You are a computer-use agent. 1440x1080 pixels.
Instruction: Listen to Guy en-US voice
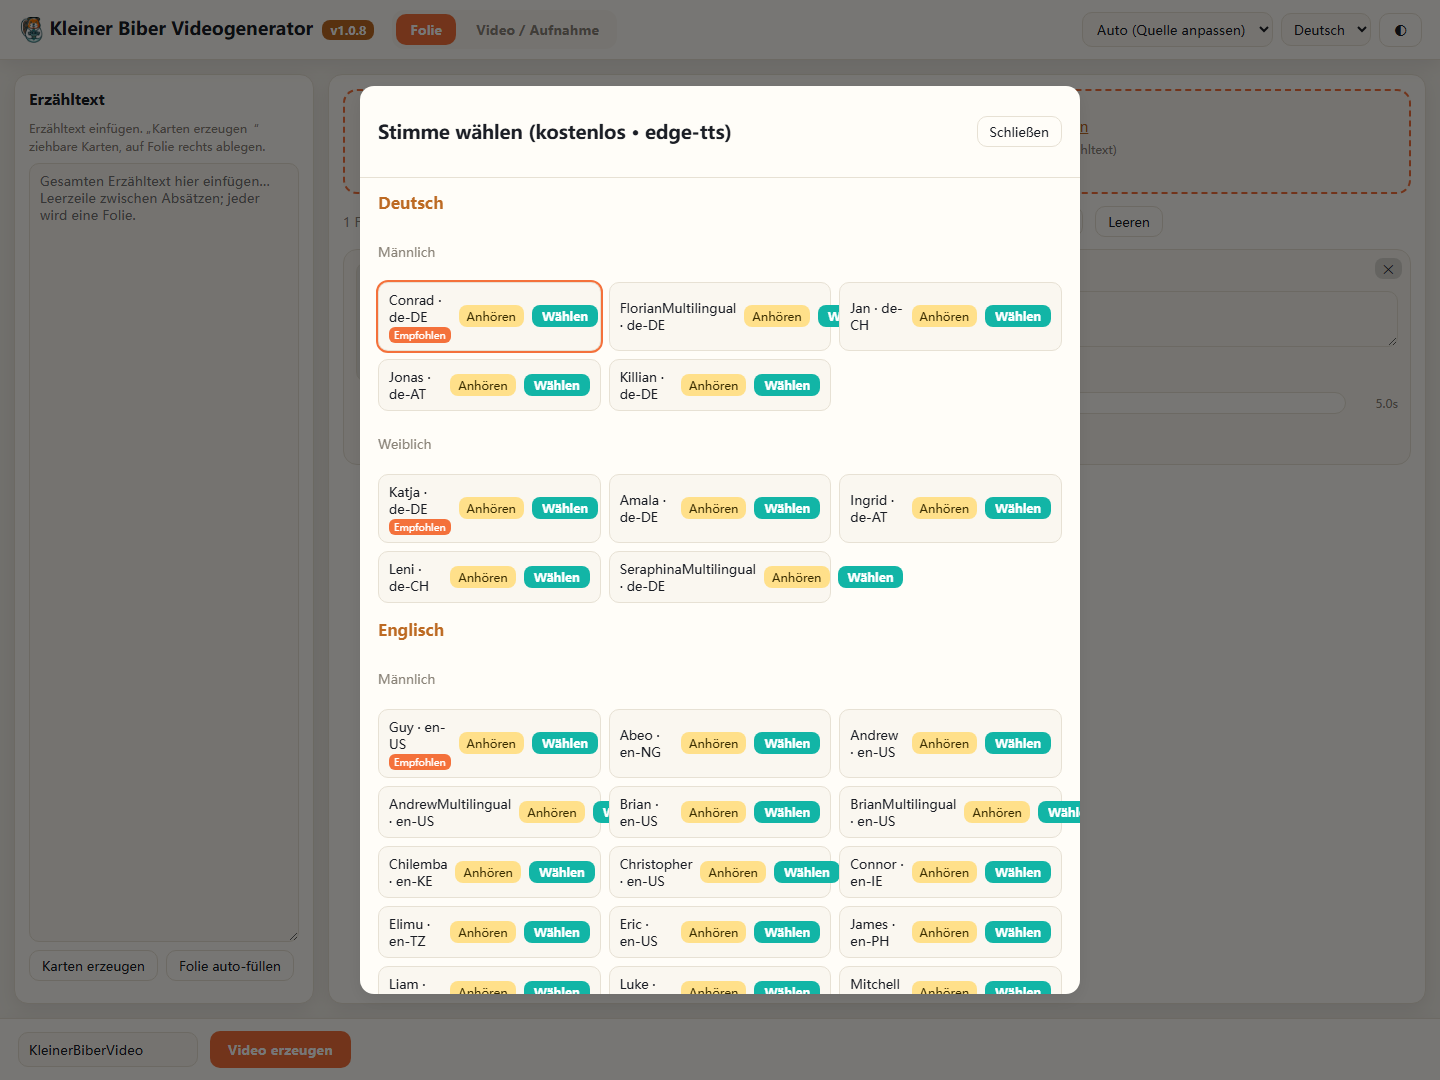click(491, 744)
